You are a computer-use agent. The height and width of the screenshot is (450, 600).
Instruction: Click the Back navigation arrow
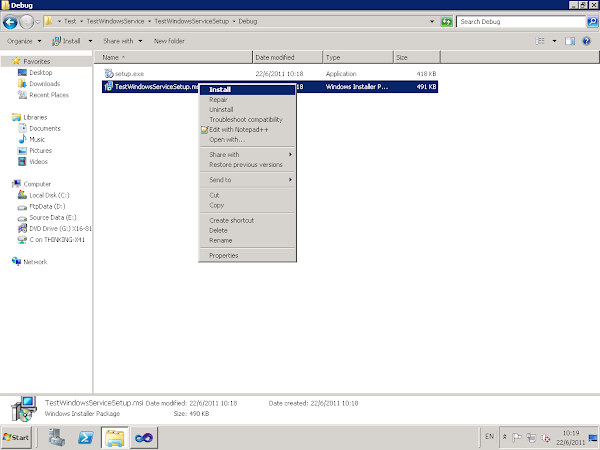10,22
